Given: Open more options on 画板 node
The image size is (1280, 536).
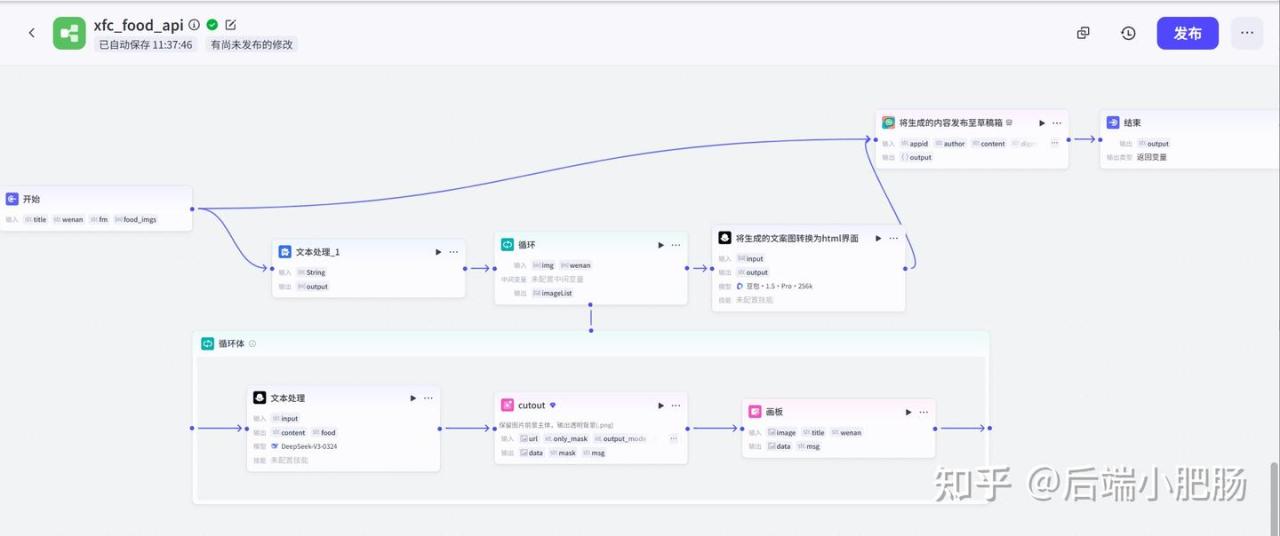Looking at the screenshot, I should click(x=924, y=412).
